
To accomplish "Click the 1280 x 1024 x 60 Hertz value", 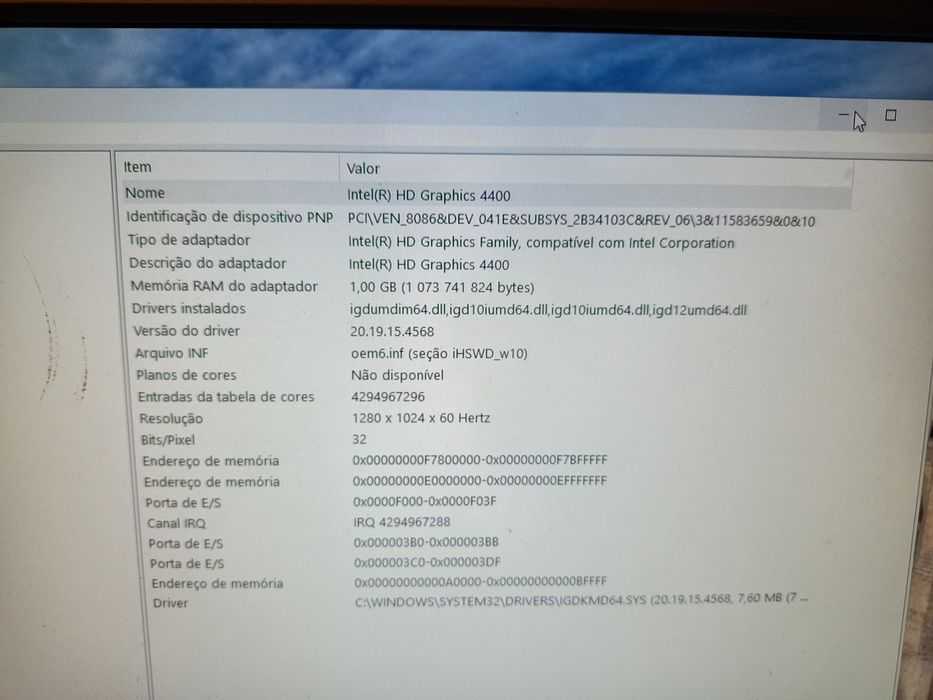I will pyautogui.click(x=421, y=418).
